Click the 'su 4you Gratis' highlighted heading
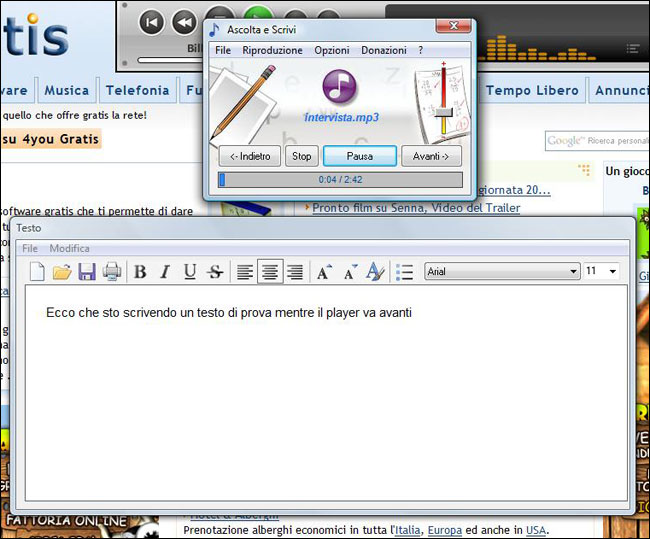The width and height of the screenshot is (650, 539). pyautogui.click(x=51, y=139)
